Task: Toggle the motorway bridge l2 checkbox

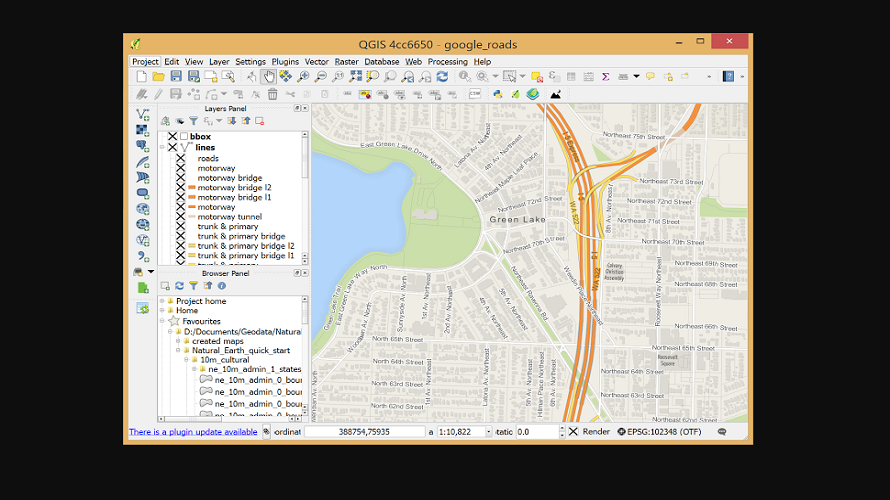Action: click(180, 187)
